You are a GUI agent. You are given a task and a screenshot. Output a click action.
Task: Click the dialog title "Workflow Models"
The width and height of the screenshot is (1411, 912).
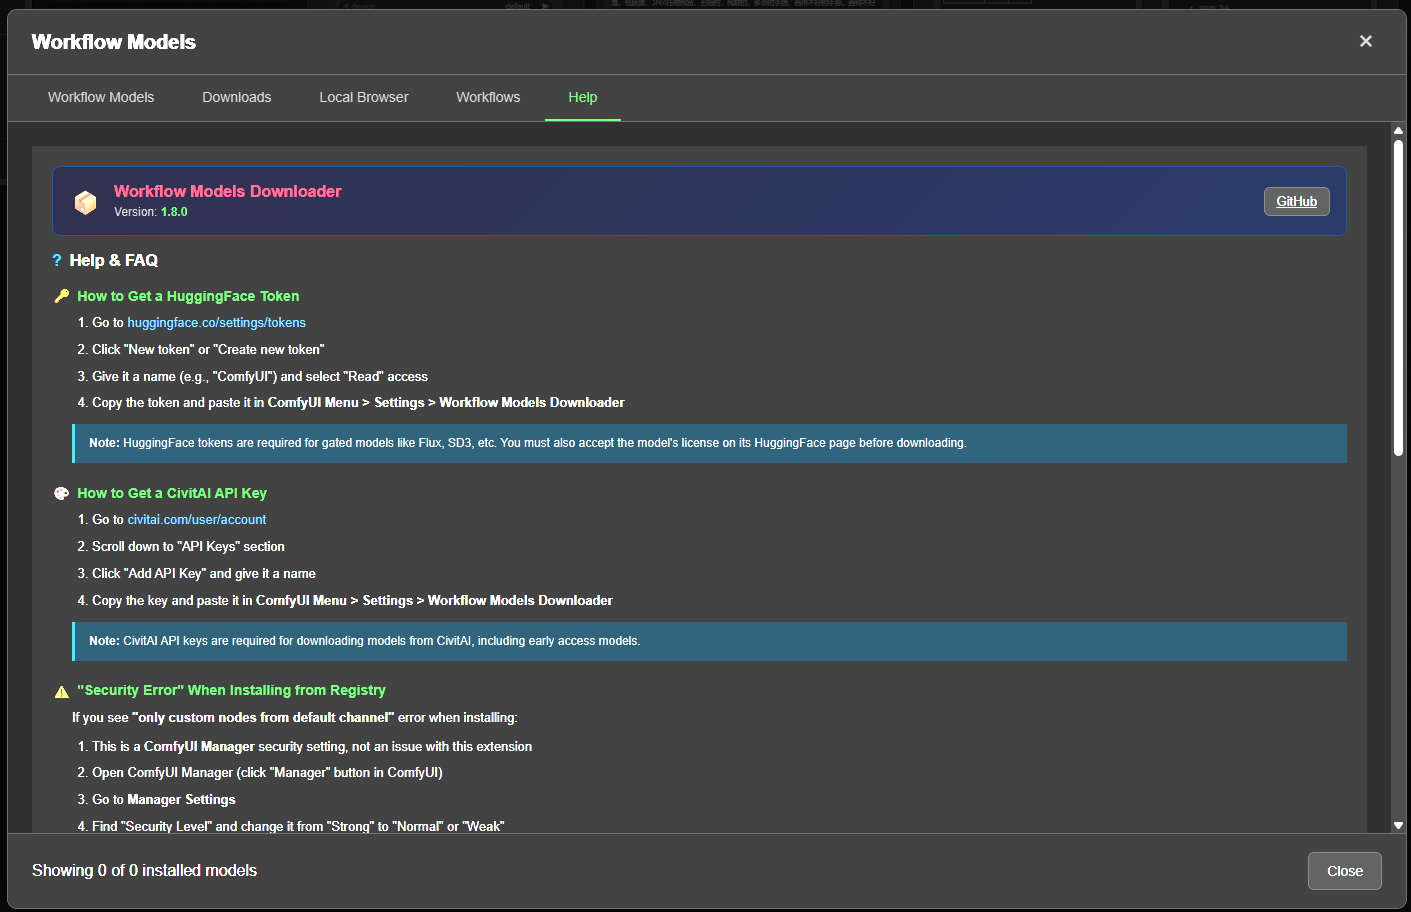[x=114, y=42]
